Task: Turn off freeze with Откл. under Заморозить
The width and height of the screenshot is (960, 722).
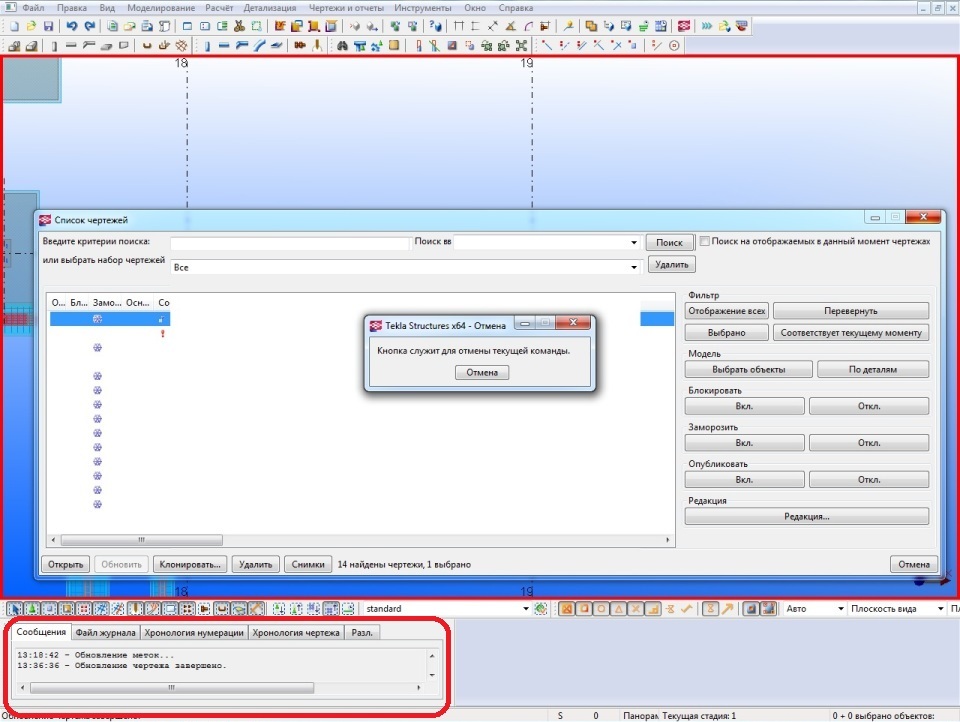Action: (x=868, y=442)
